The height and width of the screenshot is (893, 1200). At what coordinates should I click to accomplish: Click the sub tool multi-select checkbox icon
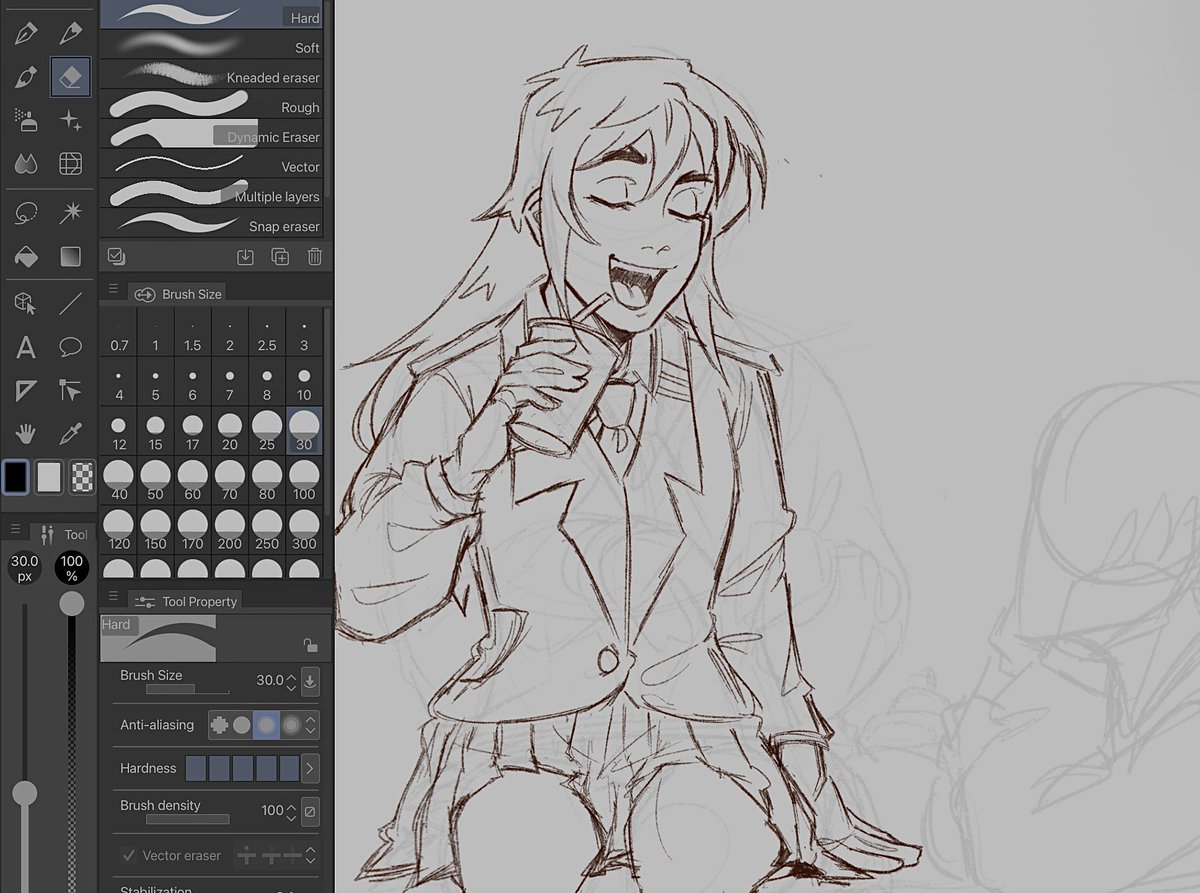click(x=116, y=256)
